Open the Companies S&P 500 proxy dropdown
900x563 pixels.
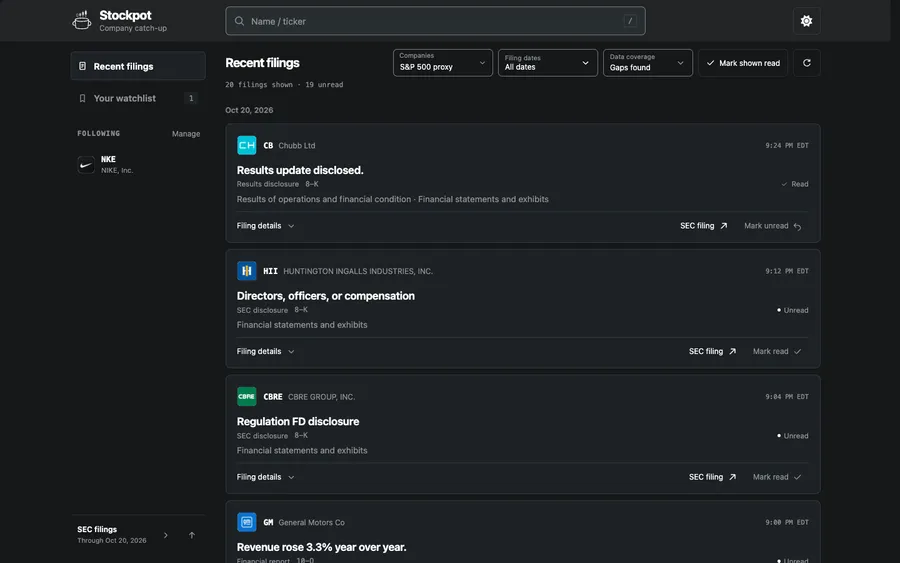(443, 63)
